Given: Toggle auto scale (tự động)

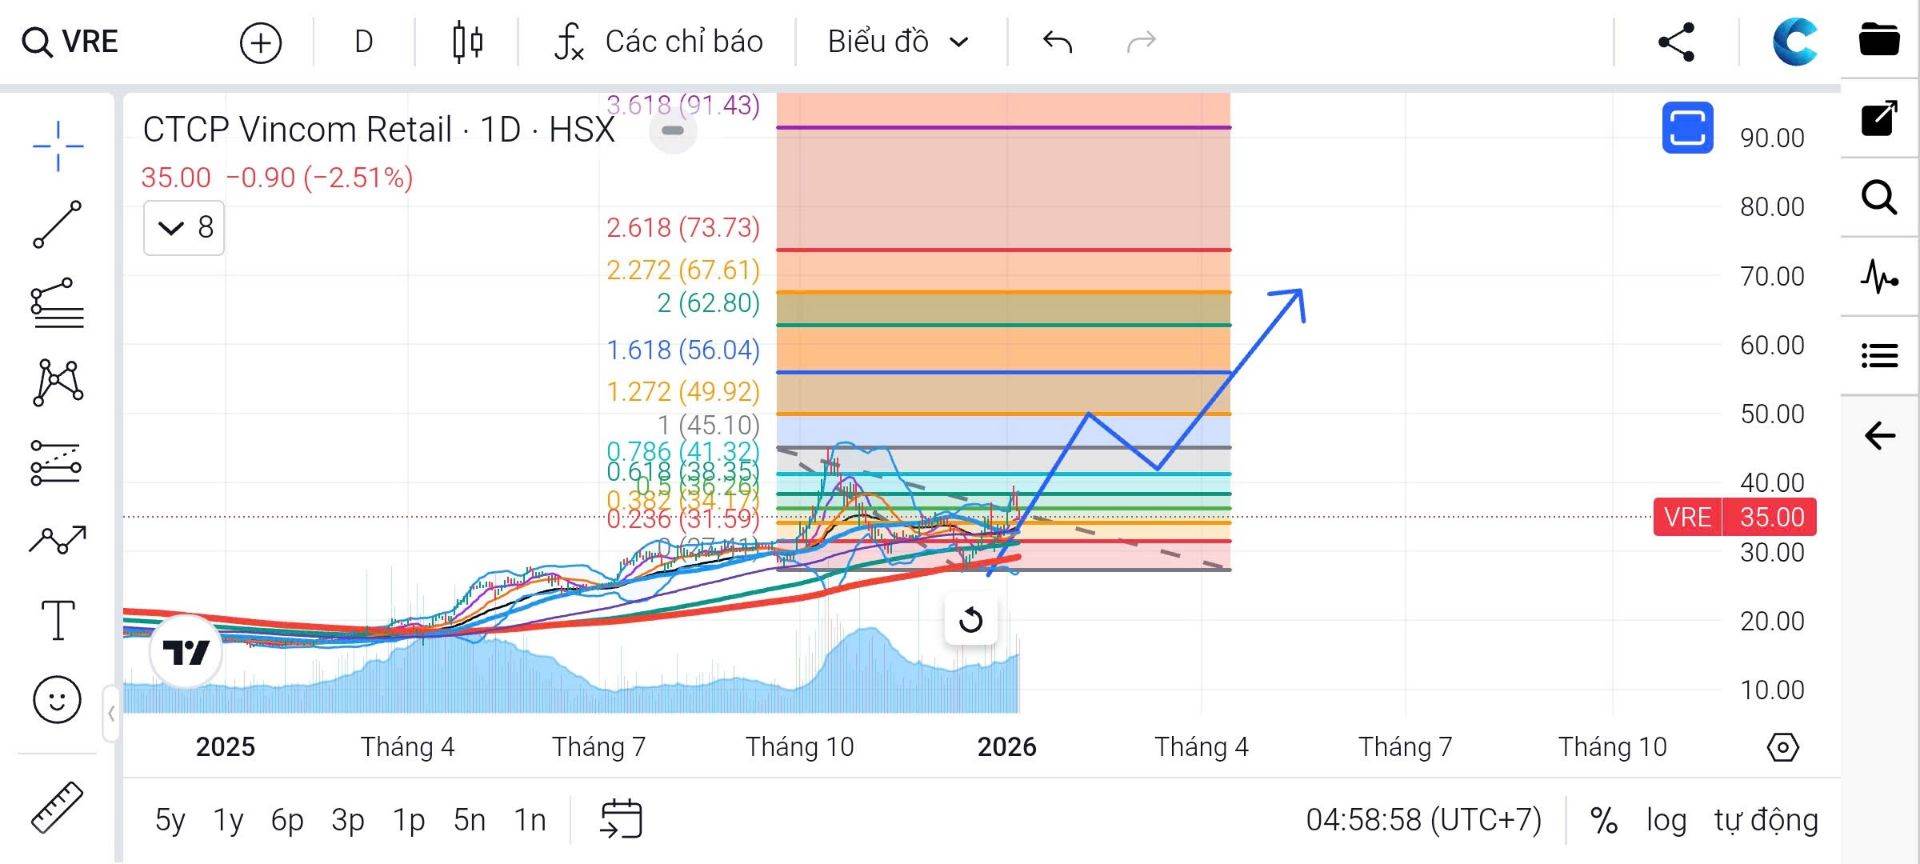Looking at the screenshot, I should point(1766,821).
